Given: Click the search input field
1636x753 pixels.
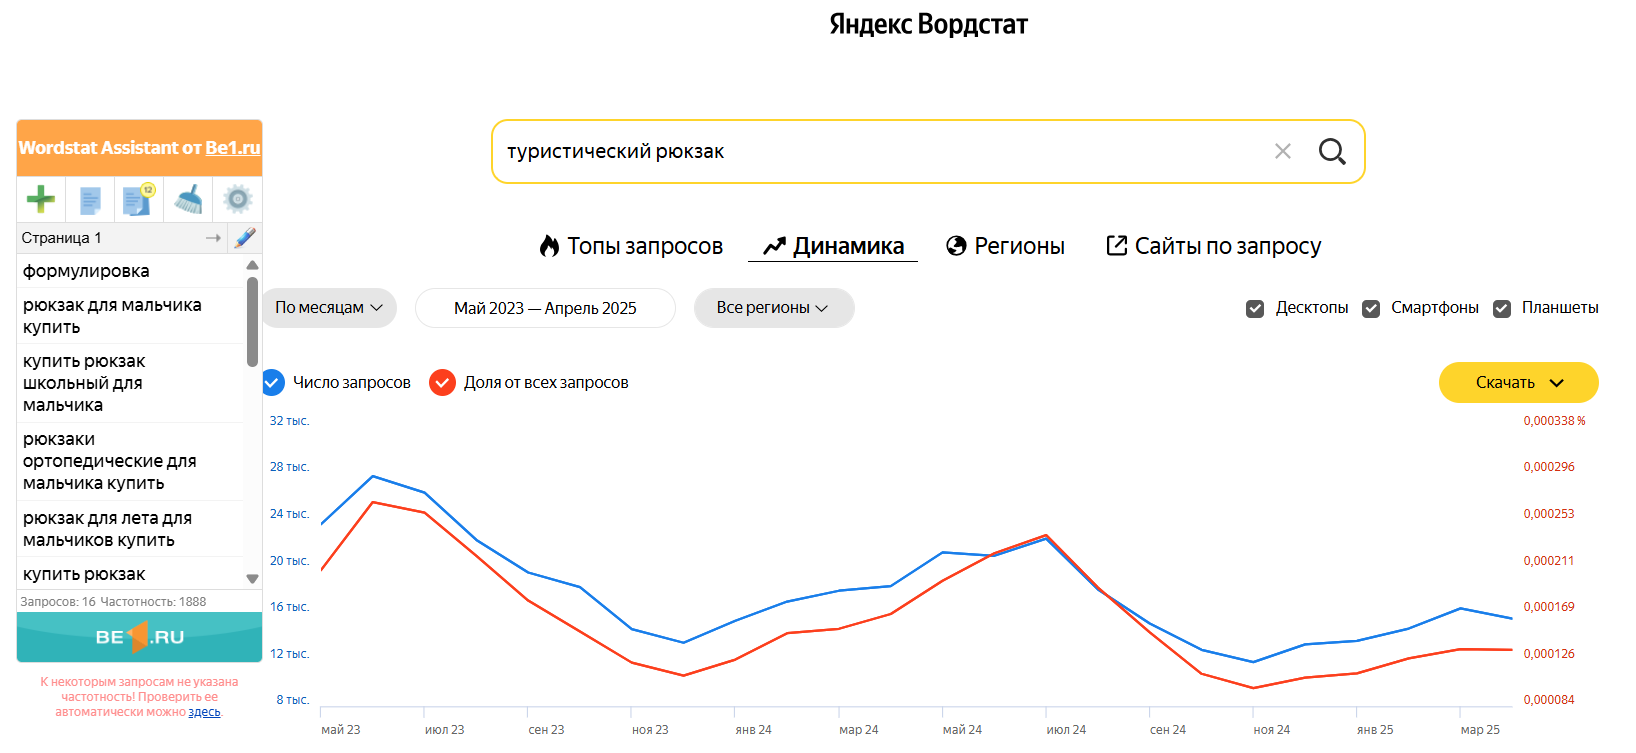Looking at the screenshot, I should [x=880, y=151].
